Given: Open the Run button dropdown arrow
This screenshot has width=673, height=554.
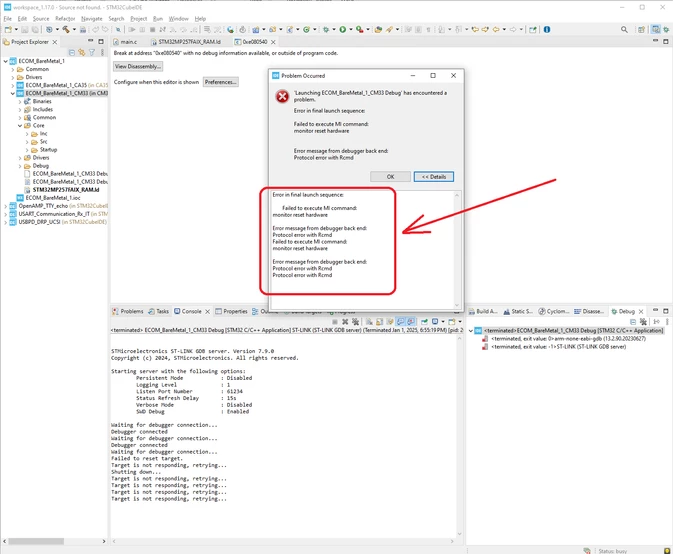Looking at the screenshot, I should coord(351,30).
